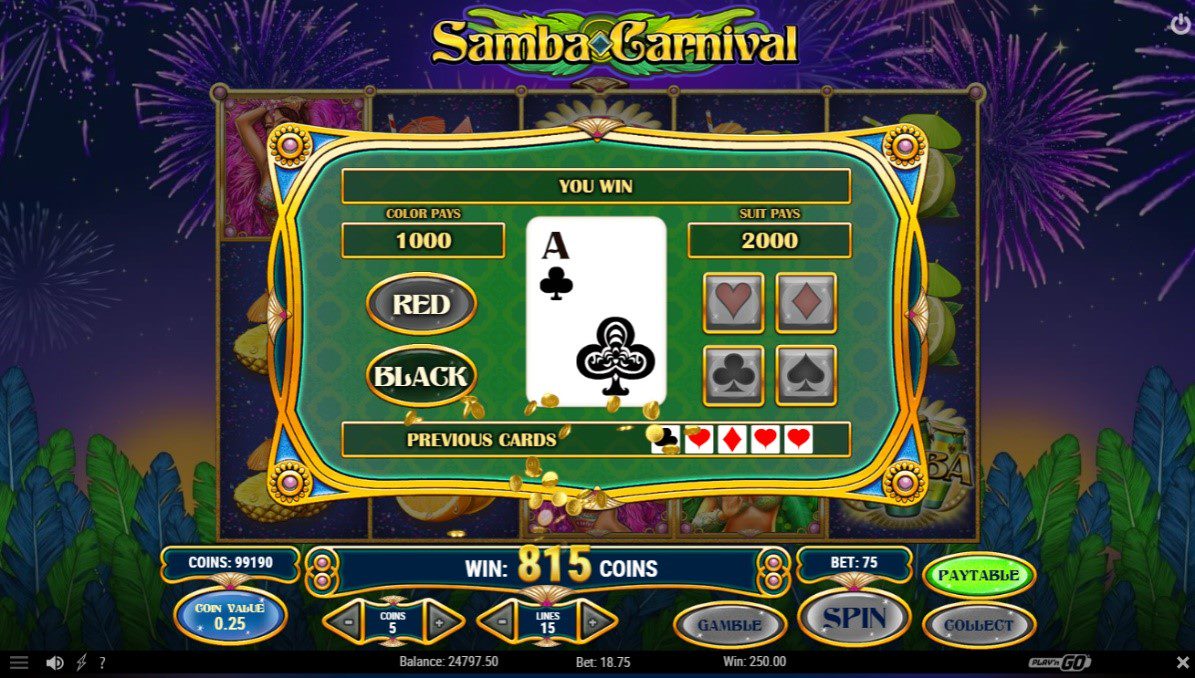Pick the clubs suit icon
Viewport: 1195px width, 678px height.
click(733, 376)
